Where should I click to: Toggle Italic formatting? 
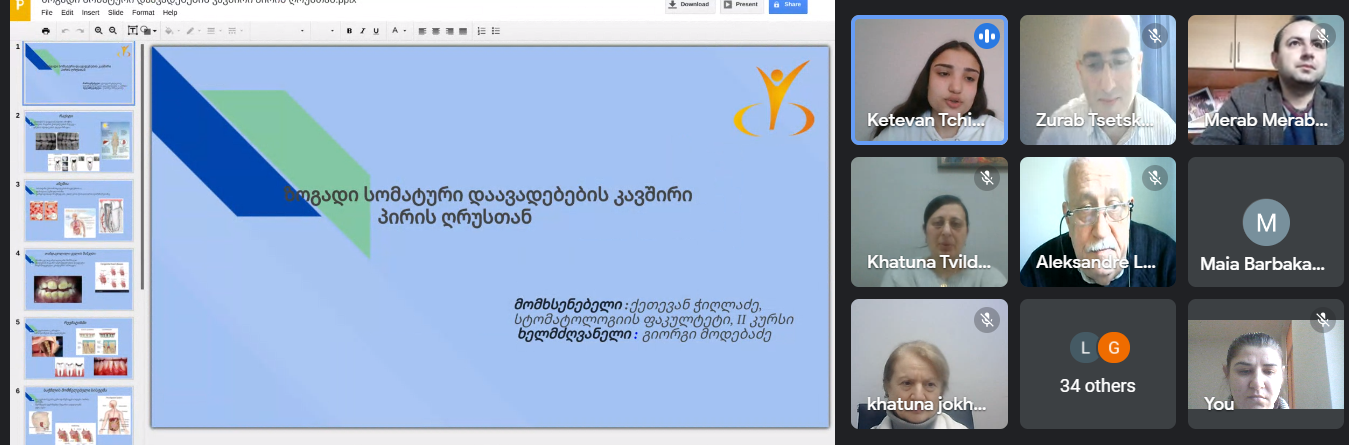click(x=362, y=31)
